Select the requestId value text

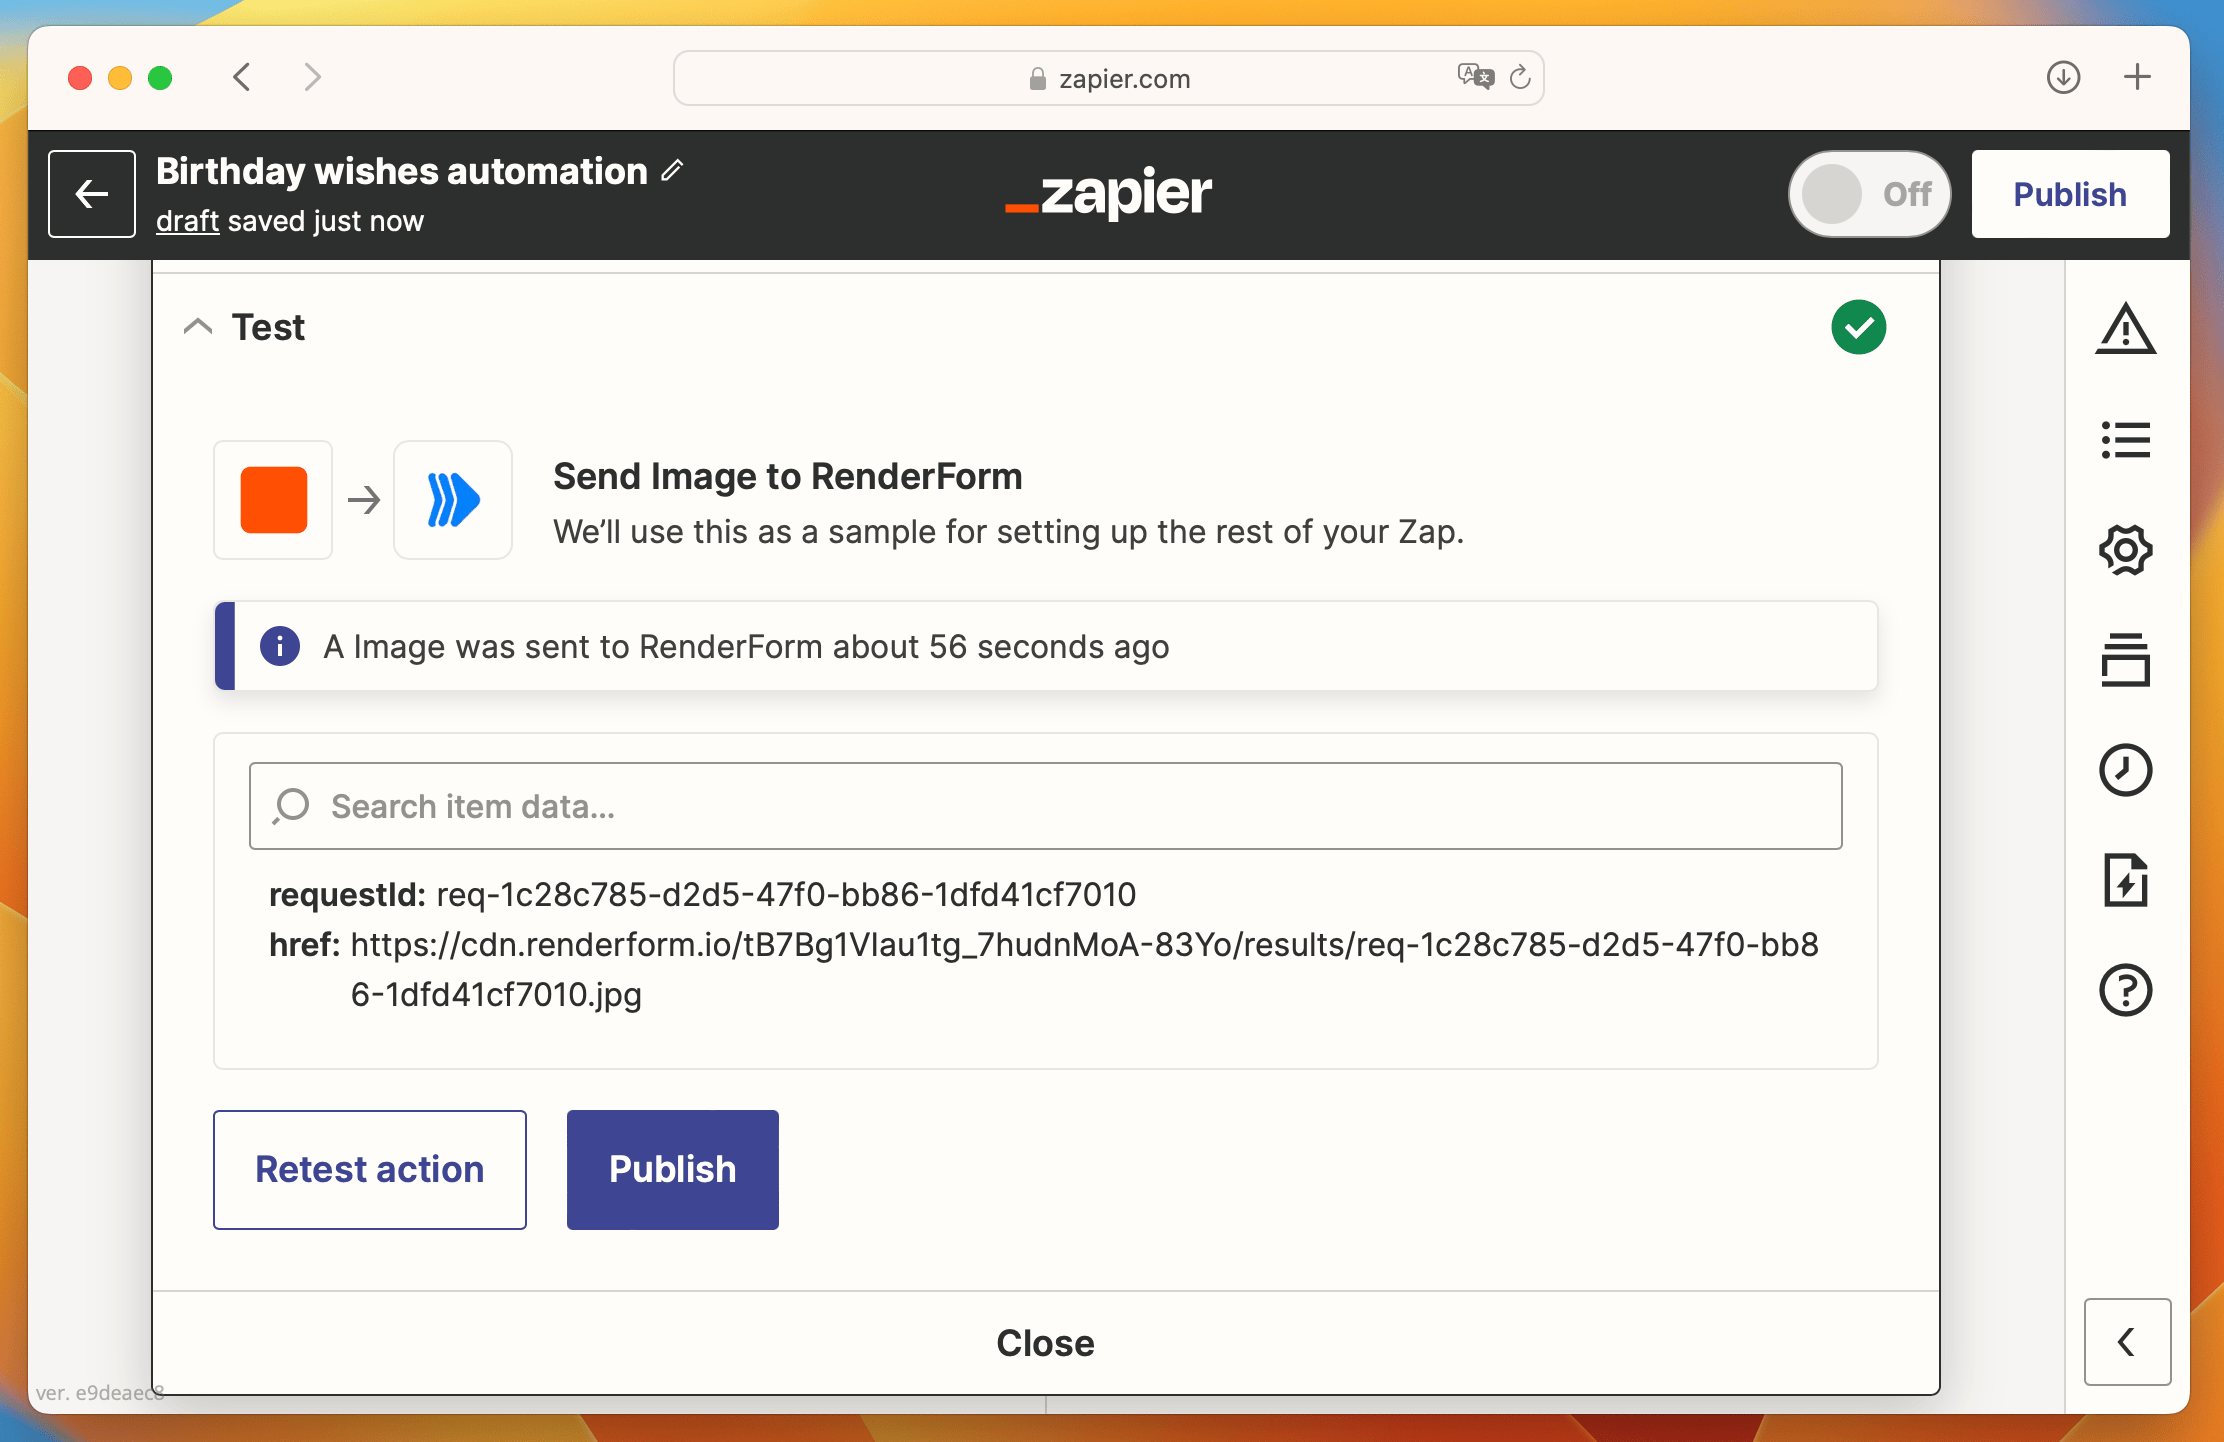pos(786,894)
